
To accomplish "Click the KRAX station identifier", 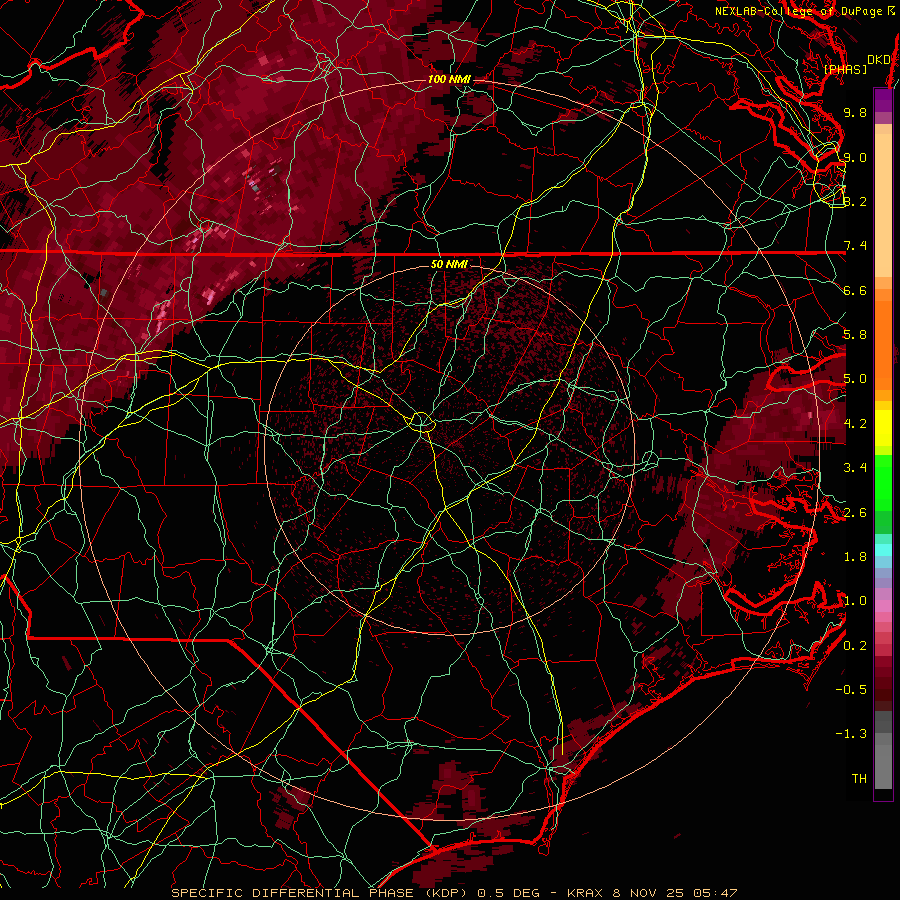I will point(585,893).
